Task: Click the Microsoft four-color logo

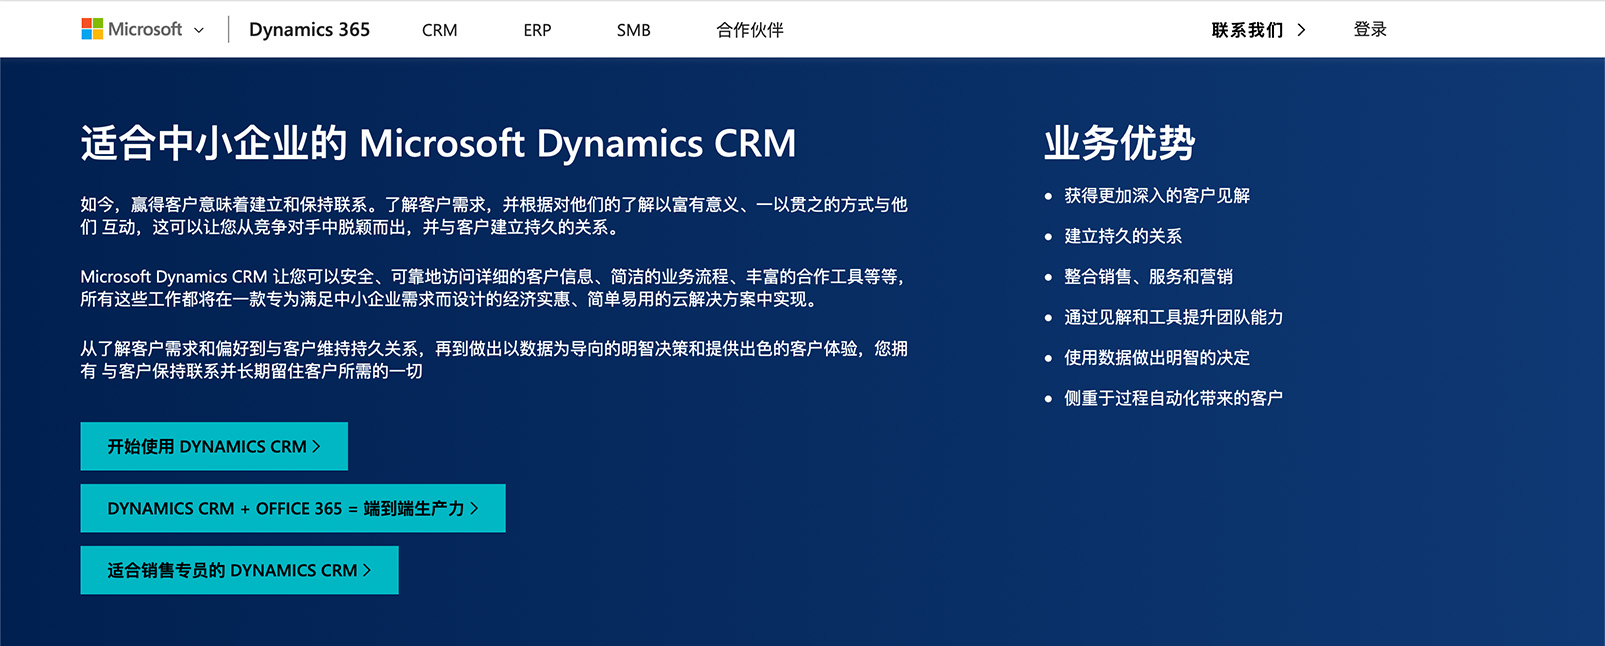Action: click(92, 29)
